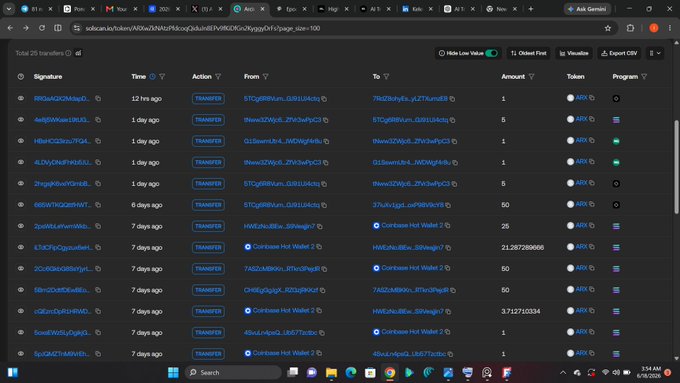Copy the From address in the 12 hrs ago row

[x=324, y=99]
